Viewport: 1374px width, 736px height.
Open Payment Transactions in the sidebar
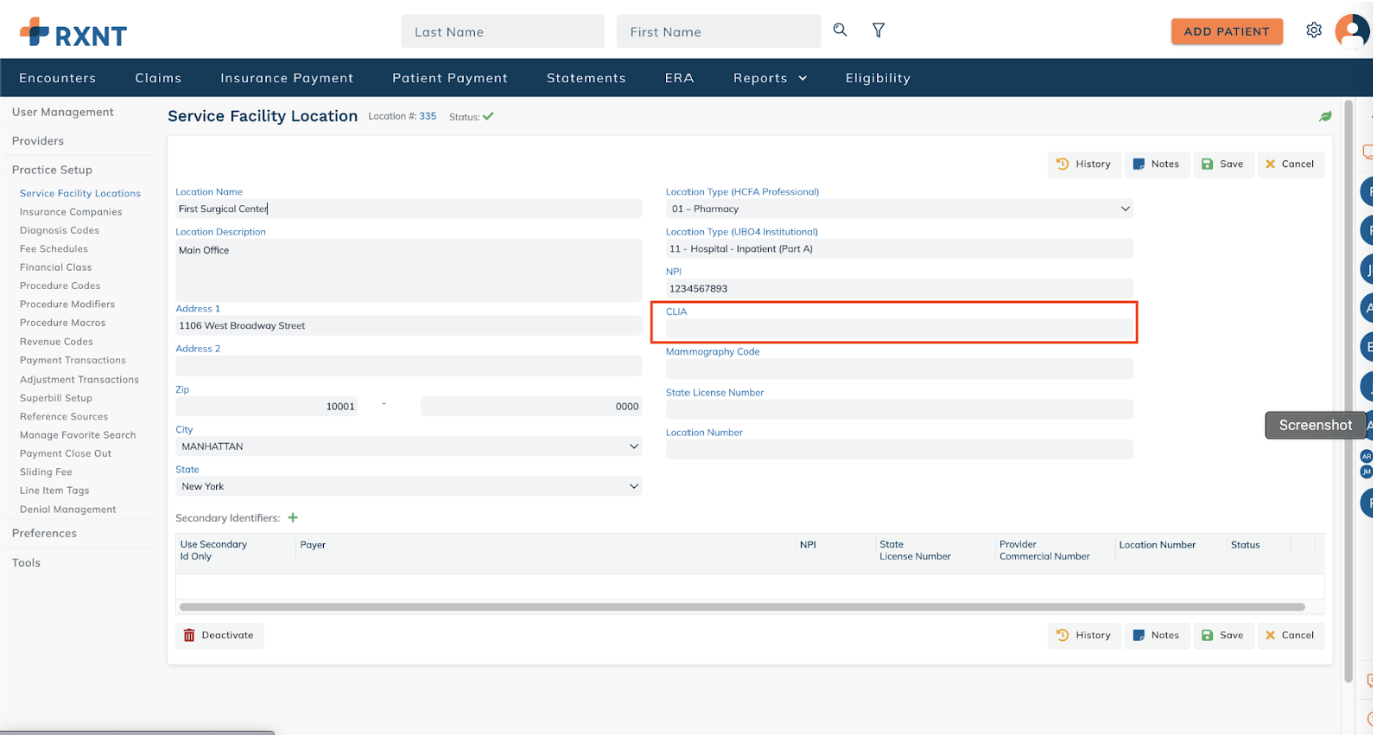coord(73,360)
